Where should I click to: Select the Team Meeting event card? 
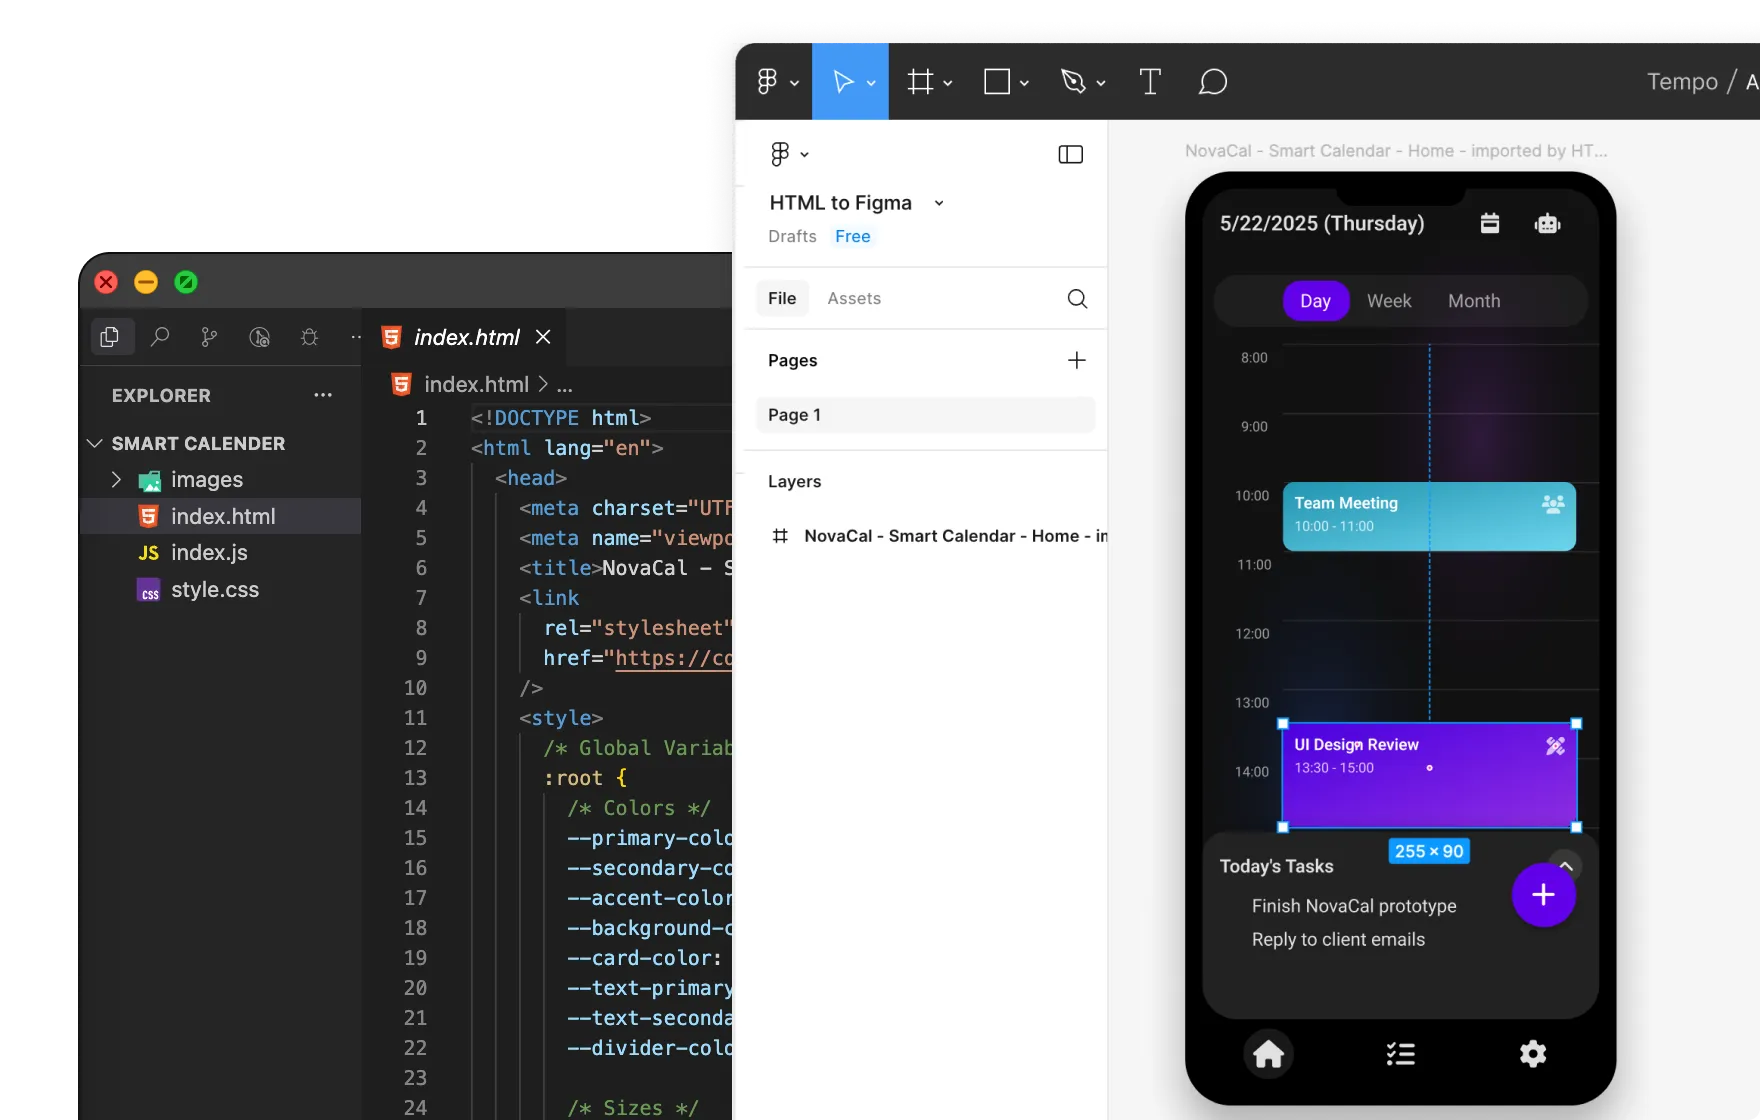(1429, 516)
